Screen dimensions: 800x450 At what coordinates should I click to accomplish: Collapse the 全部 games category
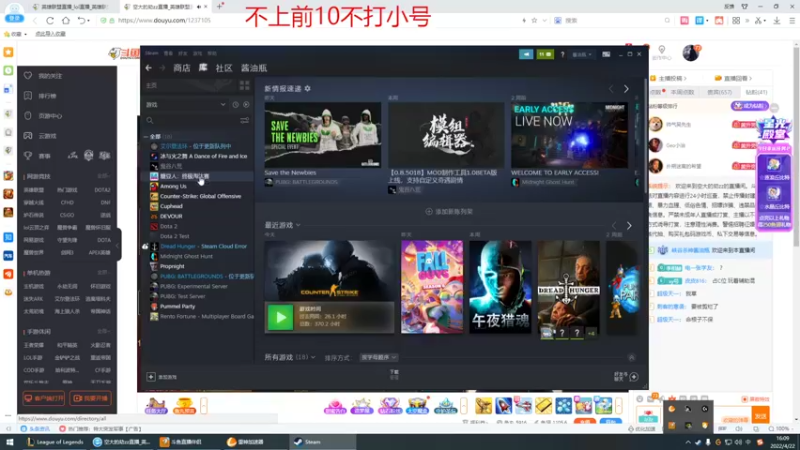146,137
